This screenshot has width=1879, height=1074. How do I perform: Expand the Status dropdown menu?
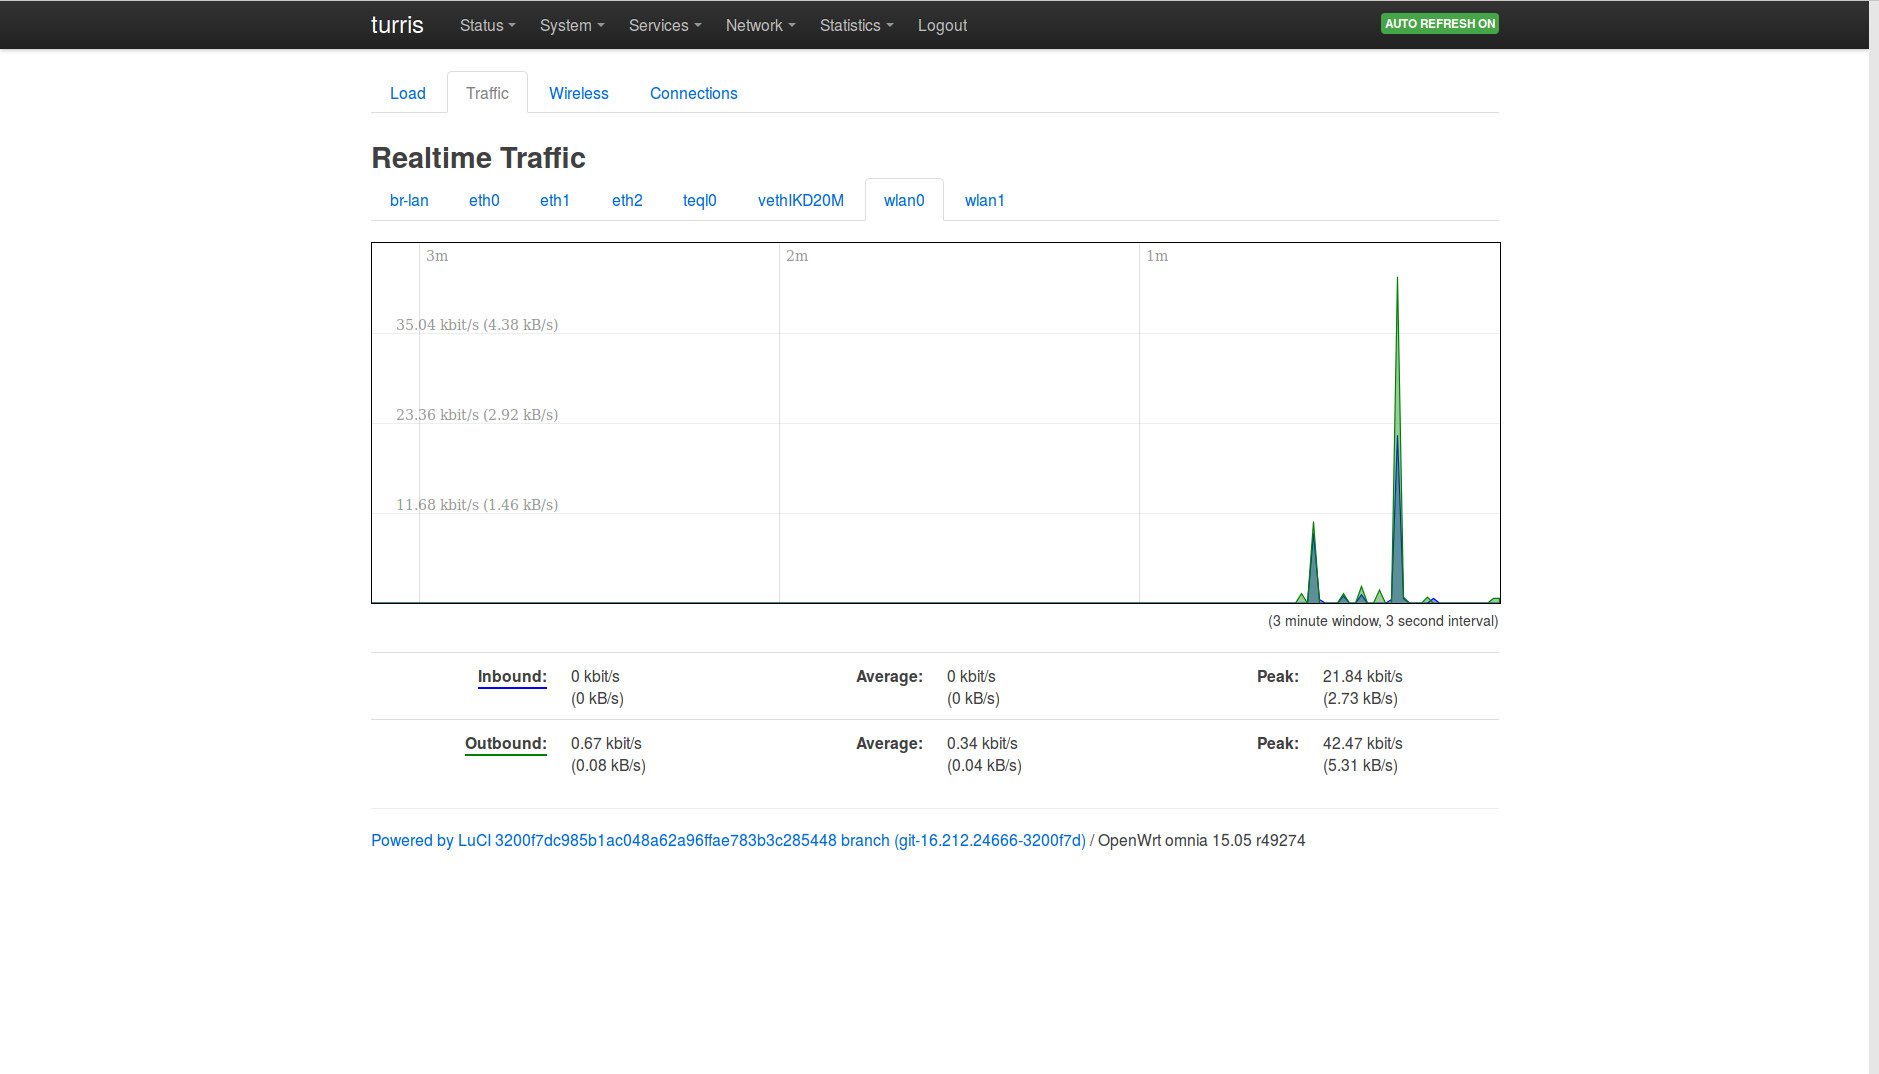[487, 25]
